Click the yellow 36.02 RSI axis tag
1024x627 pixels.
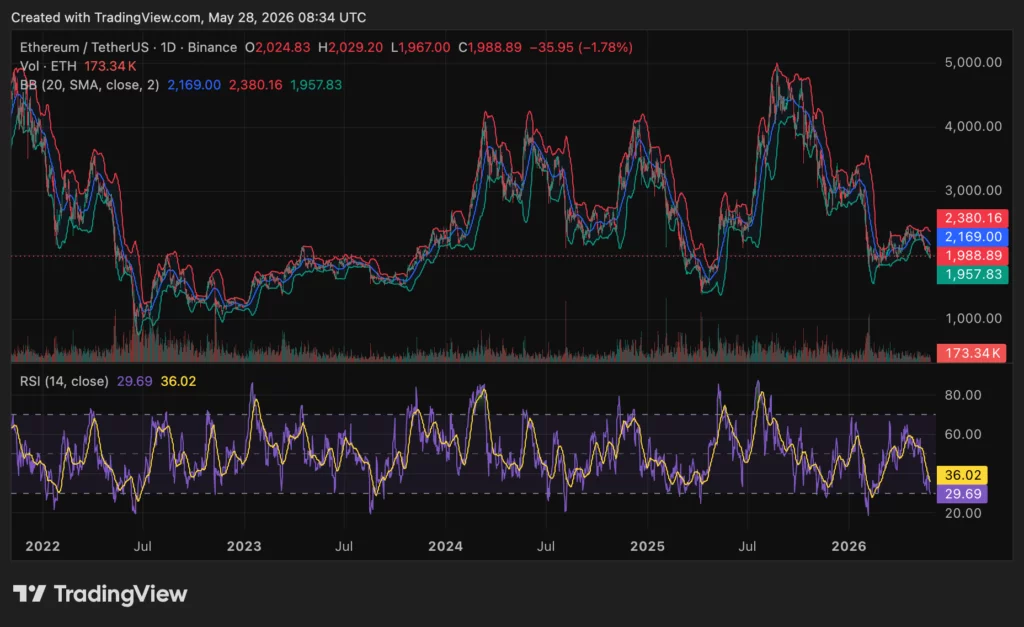pyautogui.click(x=962, y=475)
